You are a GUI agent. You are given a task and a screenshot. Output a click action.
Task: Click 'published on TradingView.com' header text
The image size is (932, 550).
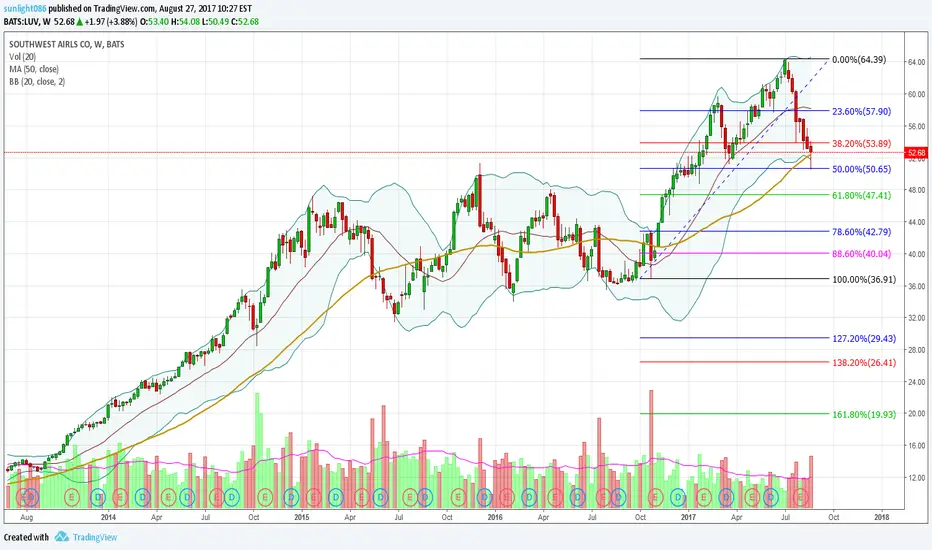coord(102,9)
